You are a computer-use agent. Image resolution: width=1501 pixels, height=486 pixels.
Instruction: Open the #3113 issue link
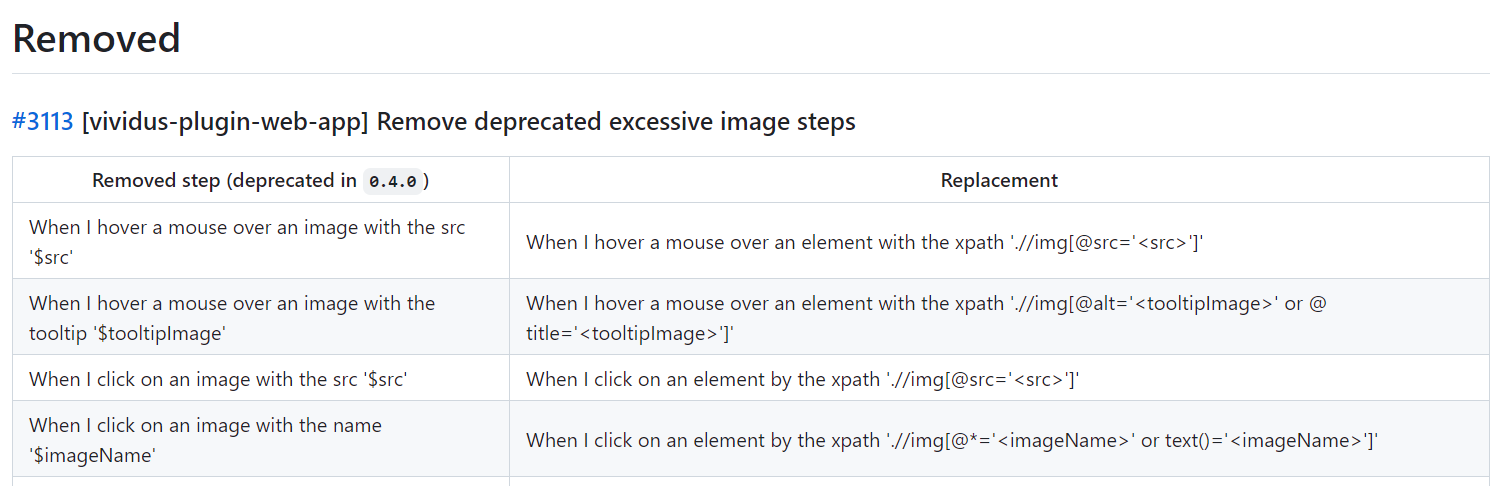pyautogui.click(x=42, y=122)
